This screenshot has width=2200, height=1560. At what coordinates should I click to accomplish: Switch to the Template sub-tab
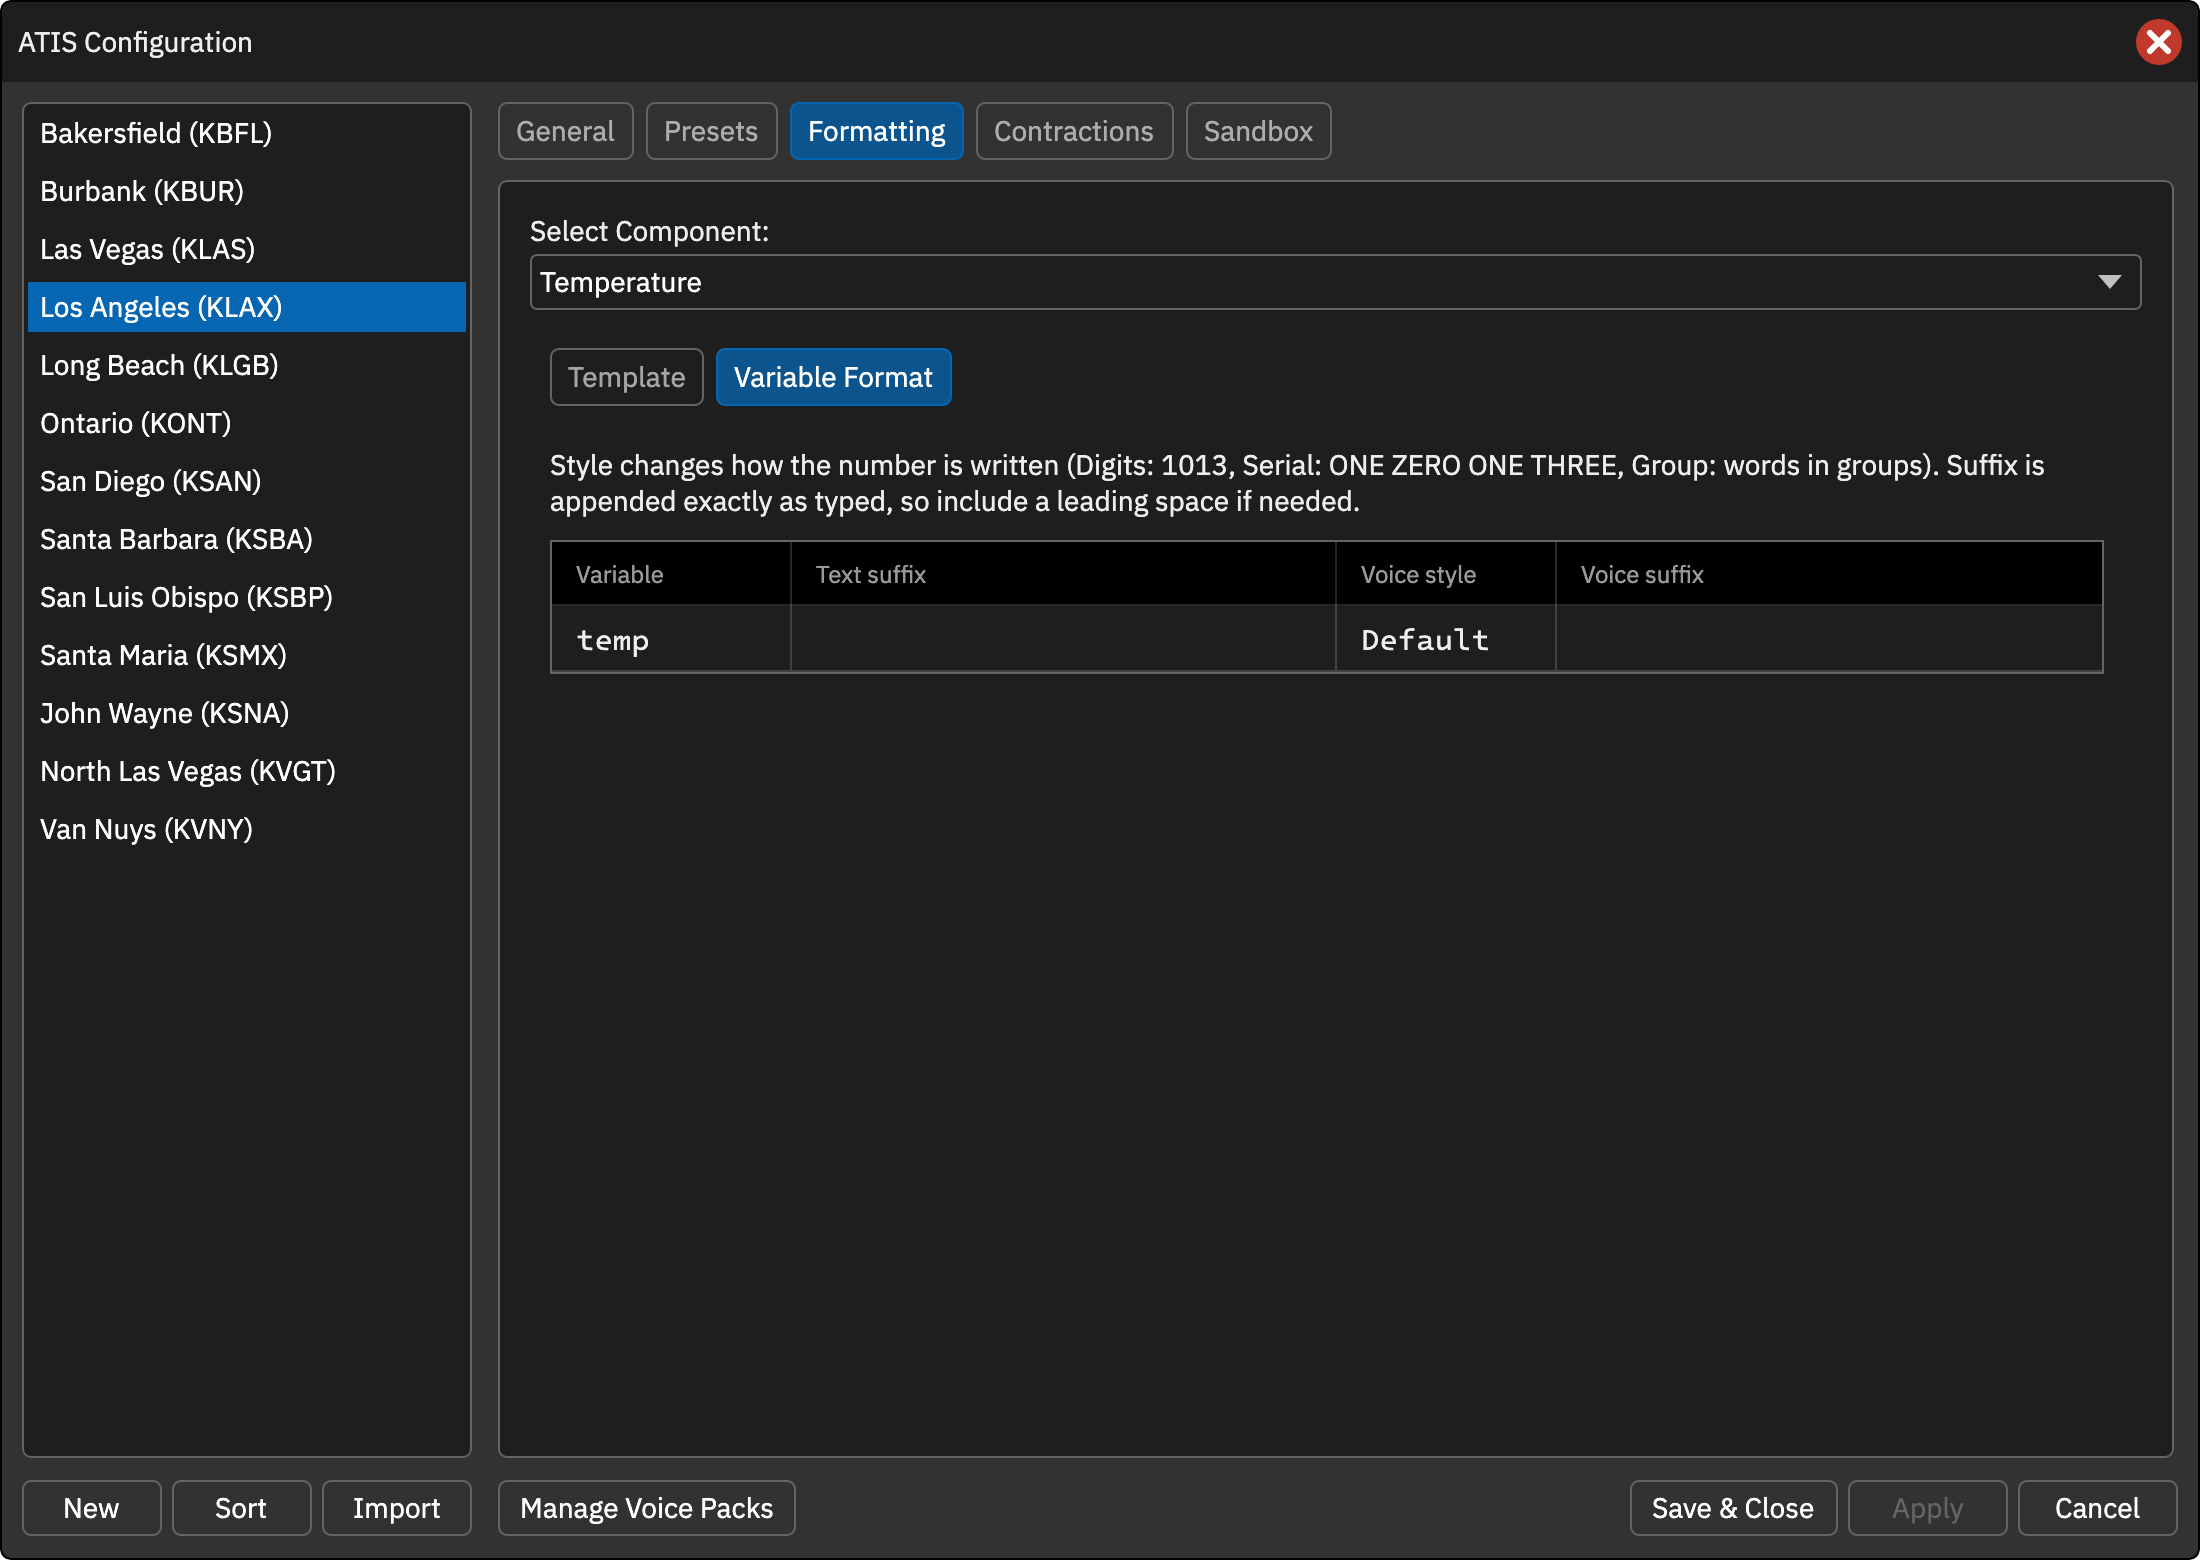point(626,377)
